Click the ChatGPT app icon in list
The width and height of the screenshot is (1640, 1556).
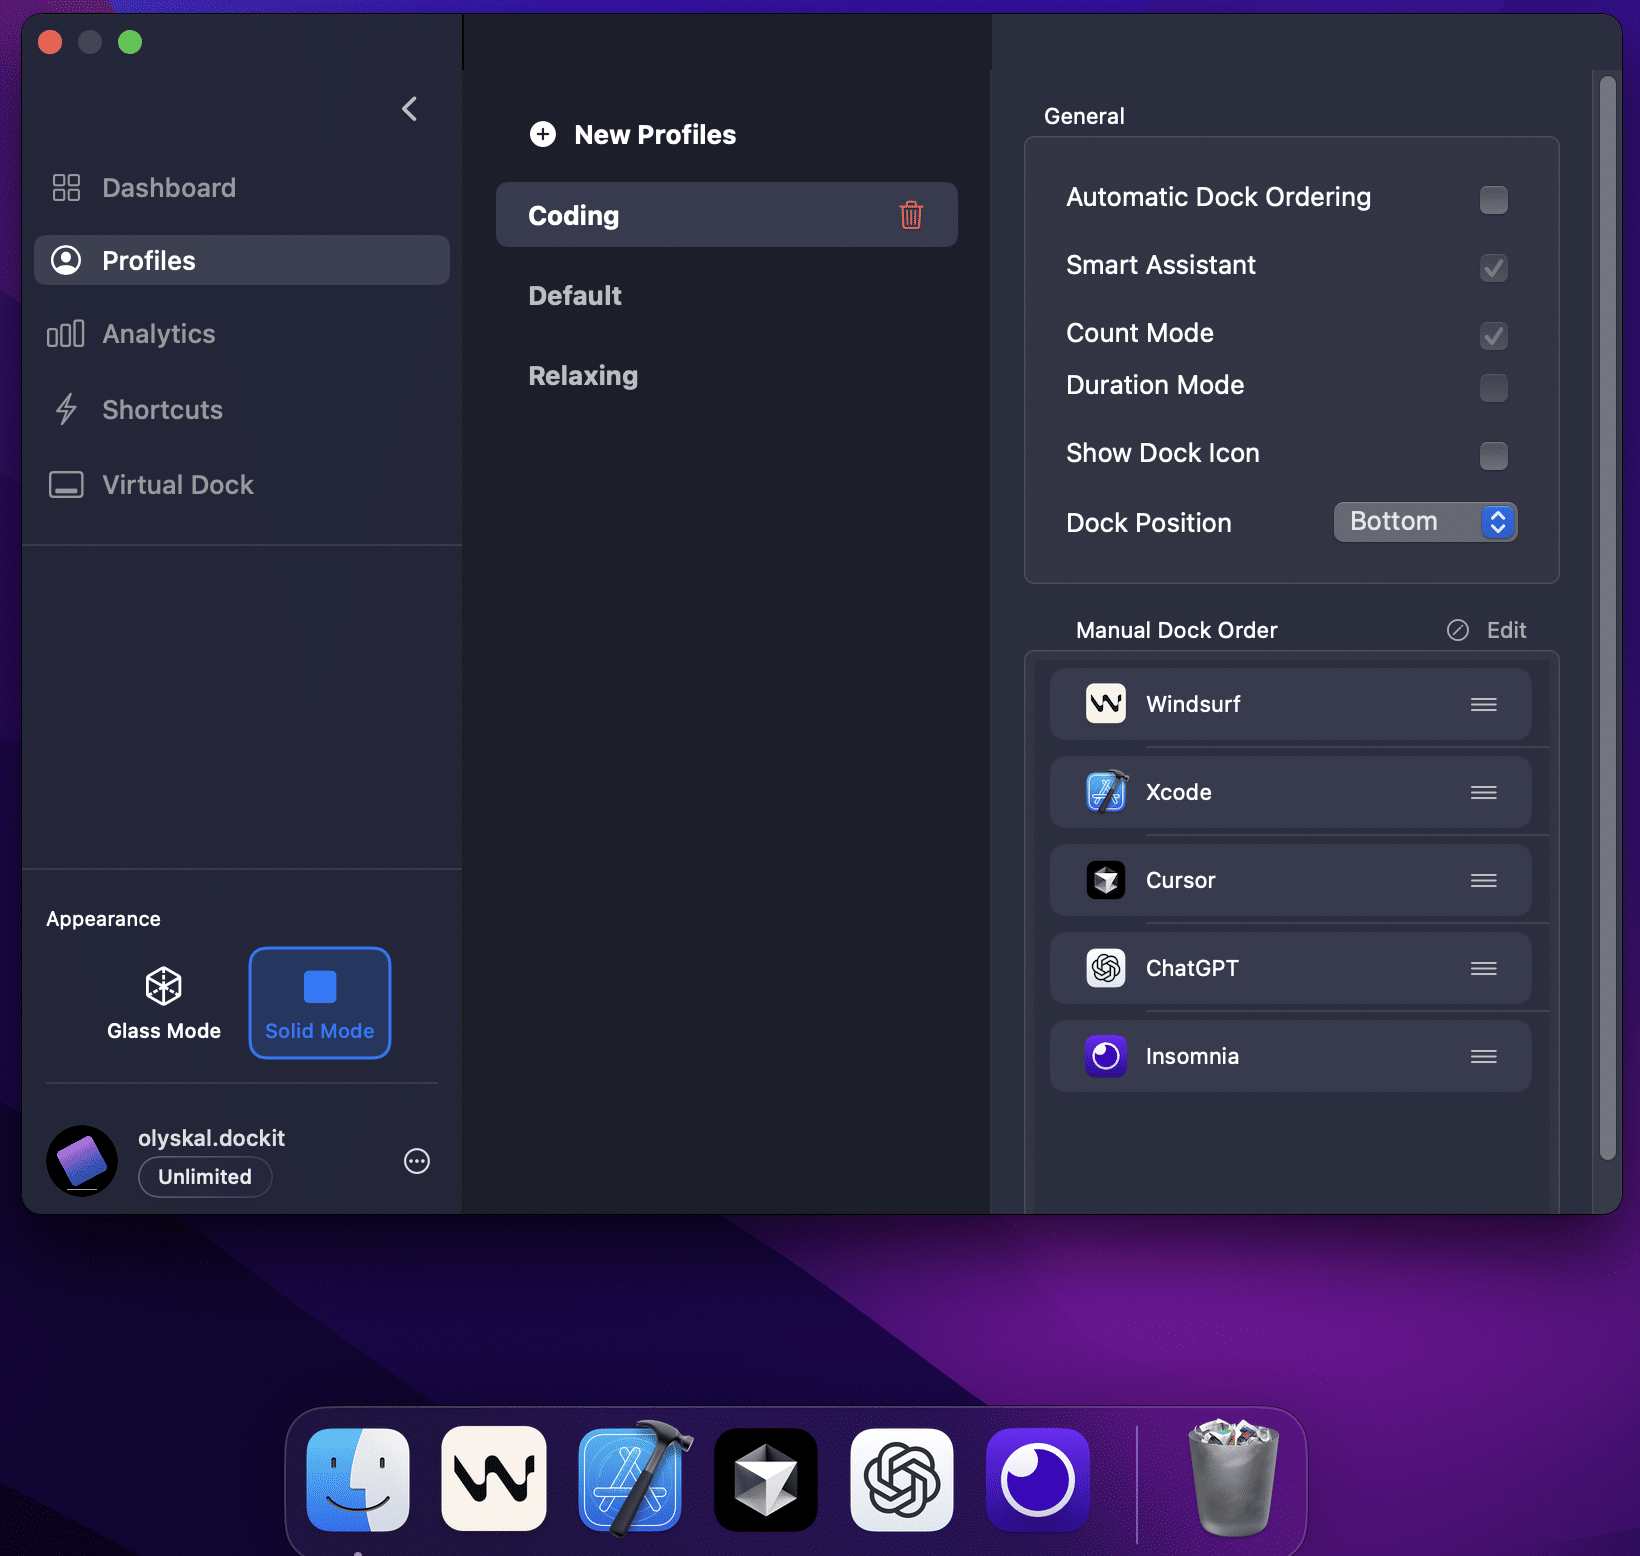1106,968
